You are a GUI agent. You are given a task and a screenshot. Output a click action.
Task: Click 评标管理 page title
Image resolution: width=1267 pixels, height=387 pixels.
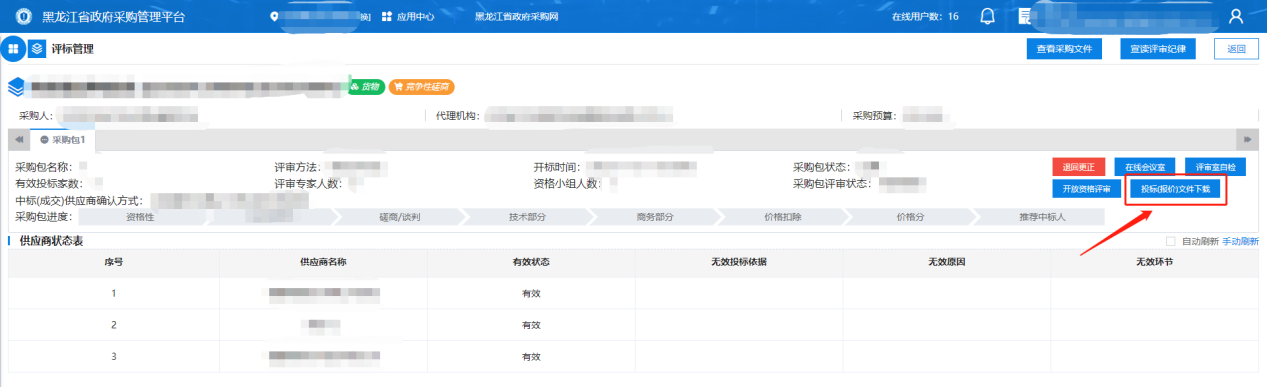(73, 49)
